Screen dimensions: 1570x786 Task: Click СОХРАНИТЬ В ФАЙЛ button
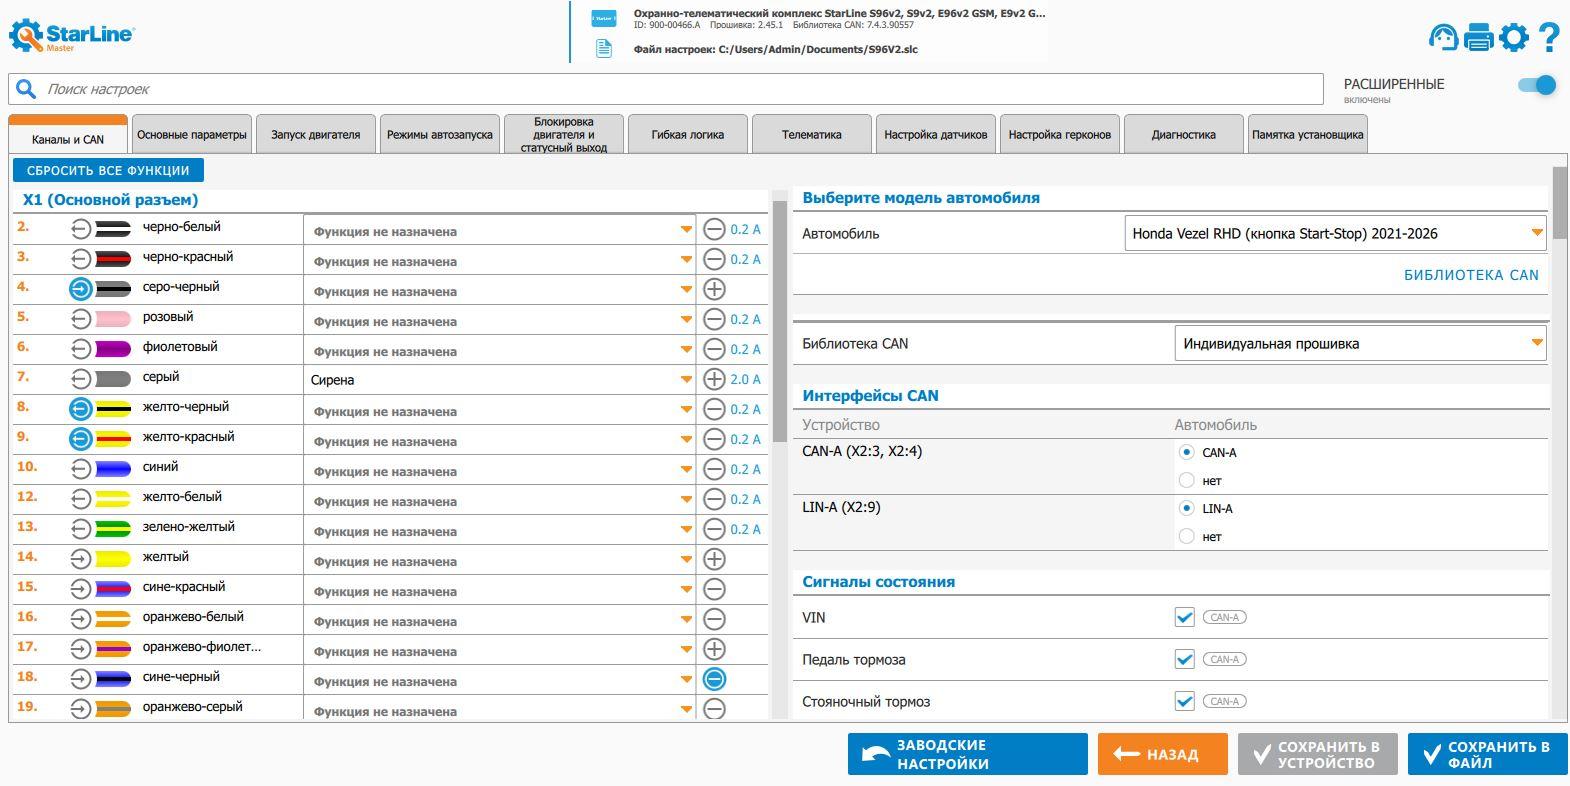(1488, 754)
